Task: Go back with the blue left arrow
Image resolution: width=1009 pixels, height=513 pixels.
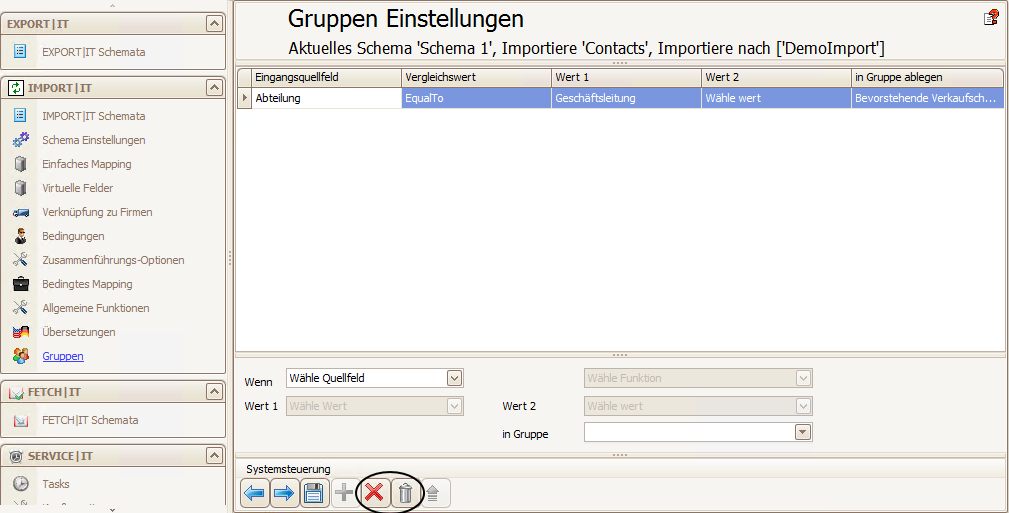Action: (x=255, y=494)
